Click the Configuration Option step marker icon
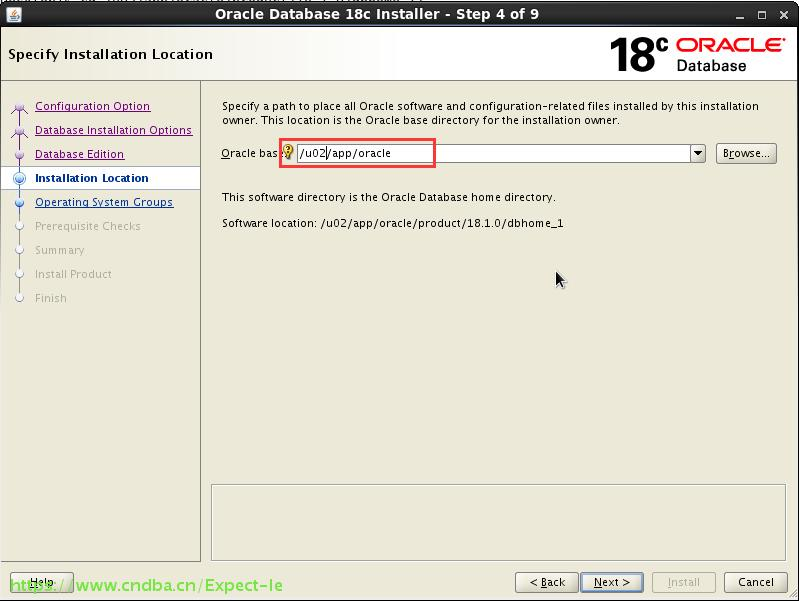Screen dimensions: 799x601 19,107
